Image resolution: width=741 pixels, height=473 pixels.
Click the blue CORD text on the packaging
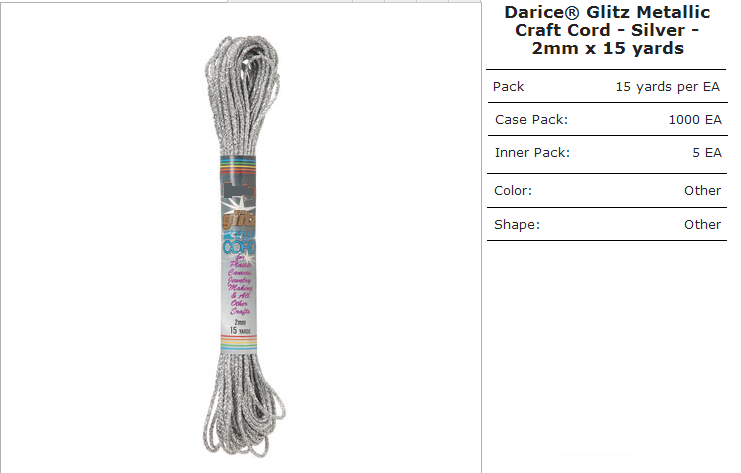tap(240, 246)
